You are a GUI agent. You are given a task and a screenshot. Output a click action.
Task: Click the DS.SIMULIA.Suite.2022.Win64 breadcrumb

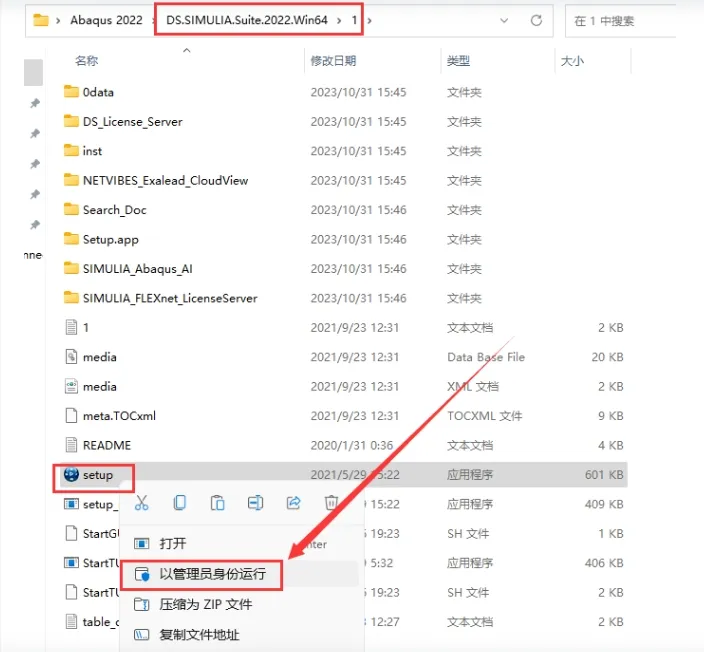pyautogui.click(x=247, y=20)
